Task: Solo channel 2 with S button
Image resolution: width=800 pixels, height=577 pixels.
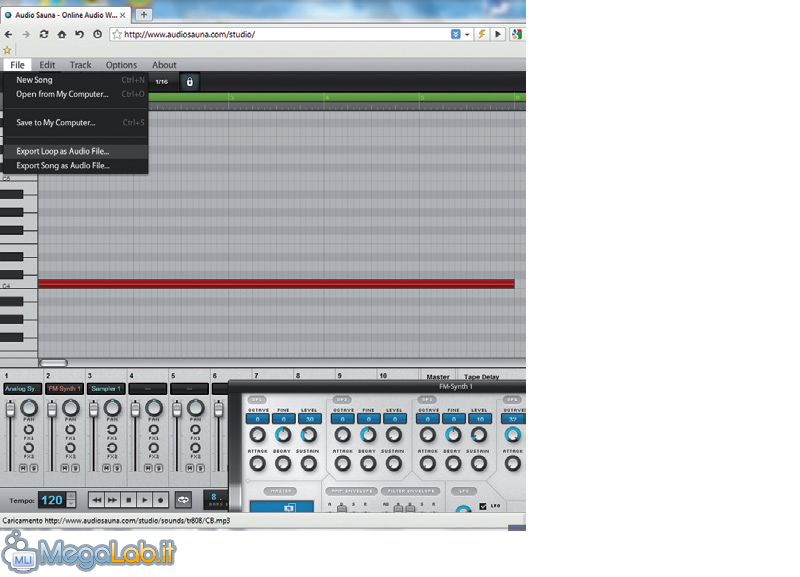Action: click(76, 468)
